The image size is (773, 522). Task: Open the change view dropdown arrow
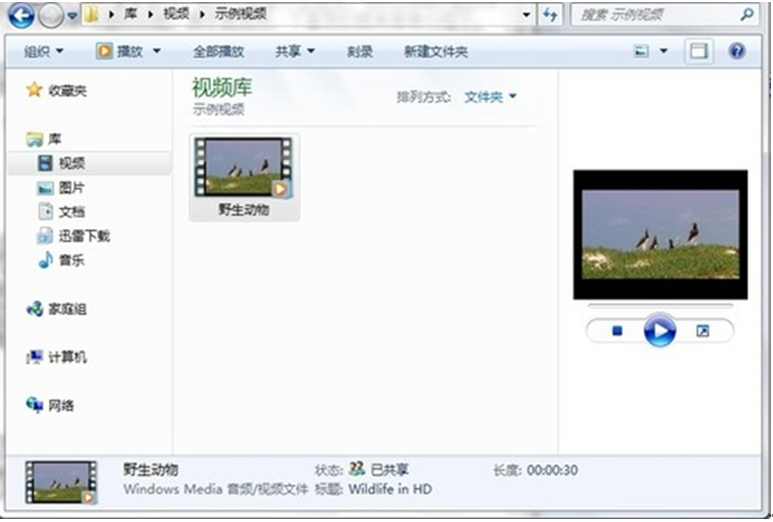[663, 51]
